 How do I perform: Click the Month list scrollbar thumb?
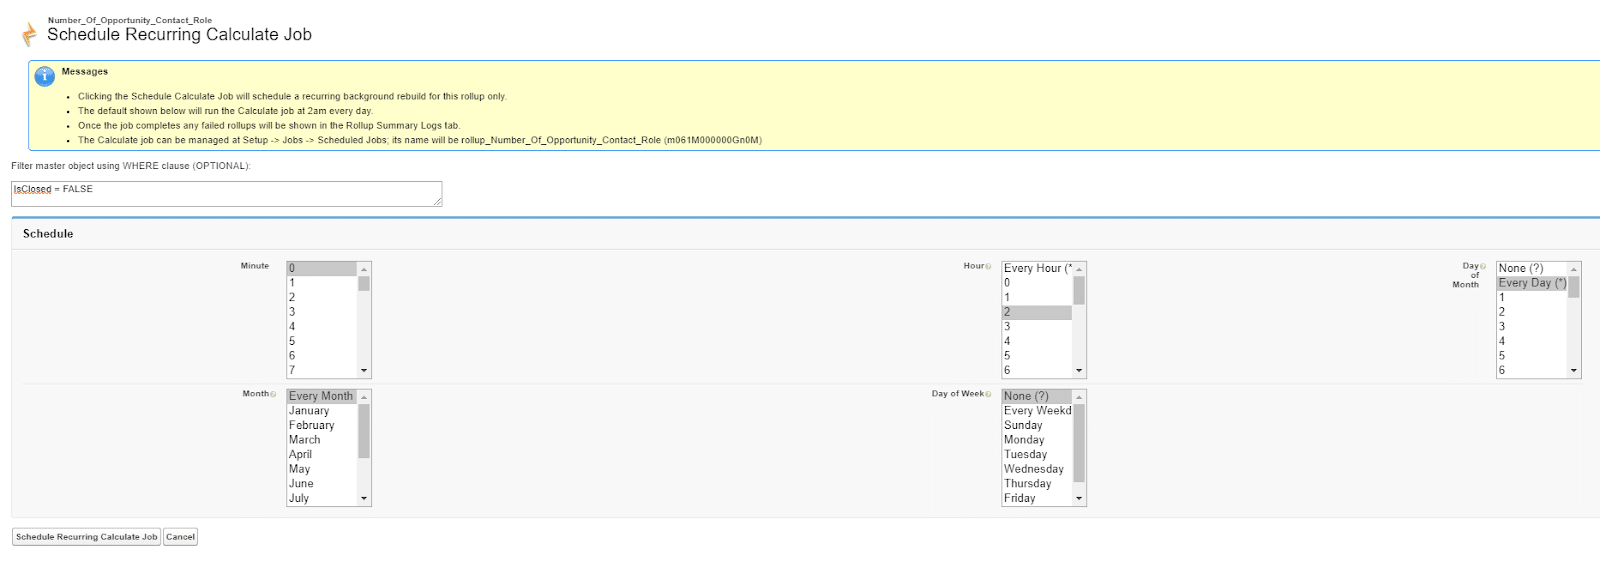point(364,431)
